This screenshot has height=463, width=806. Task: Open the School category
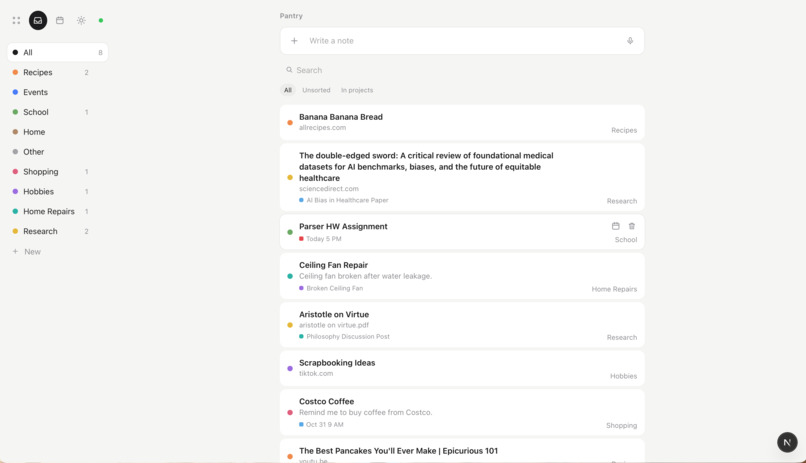(x=58, y=112)
